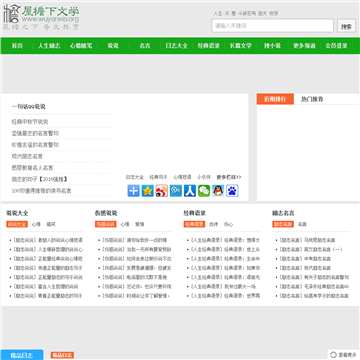Click the hot keyword 人生 above search
Screen dimensions: 360x360
click(218, 14)
